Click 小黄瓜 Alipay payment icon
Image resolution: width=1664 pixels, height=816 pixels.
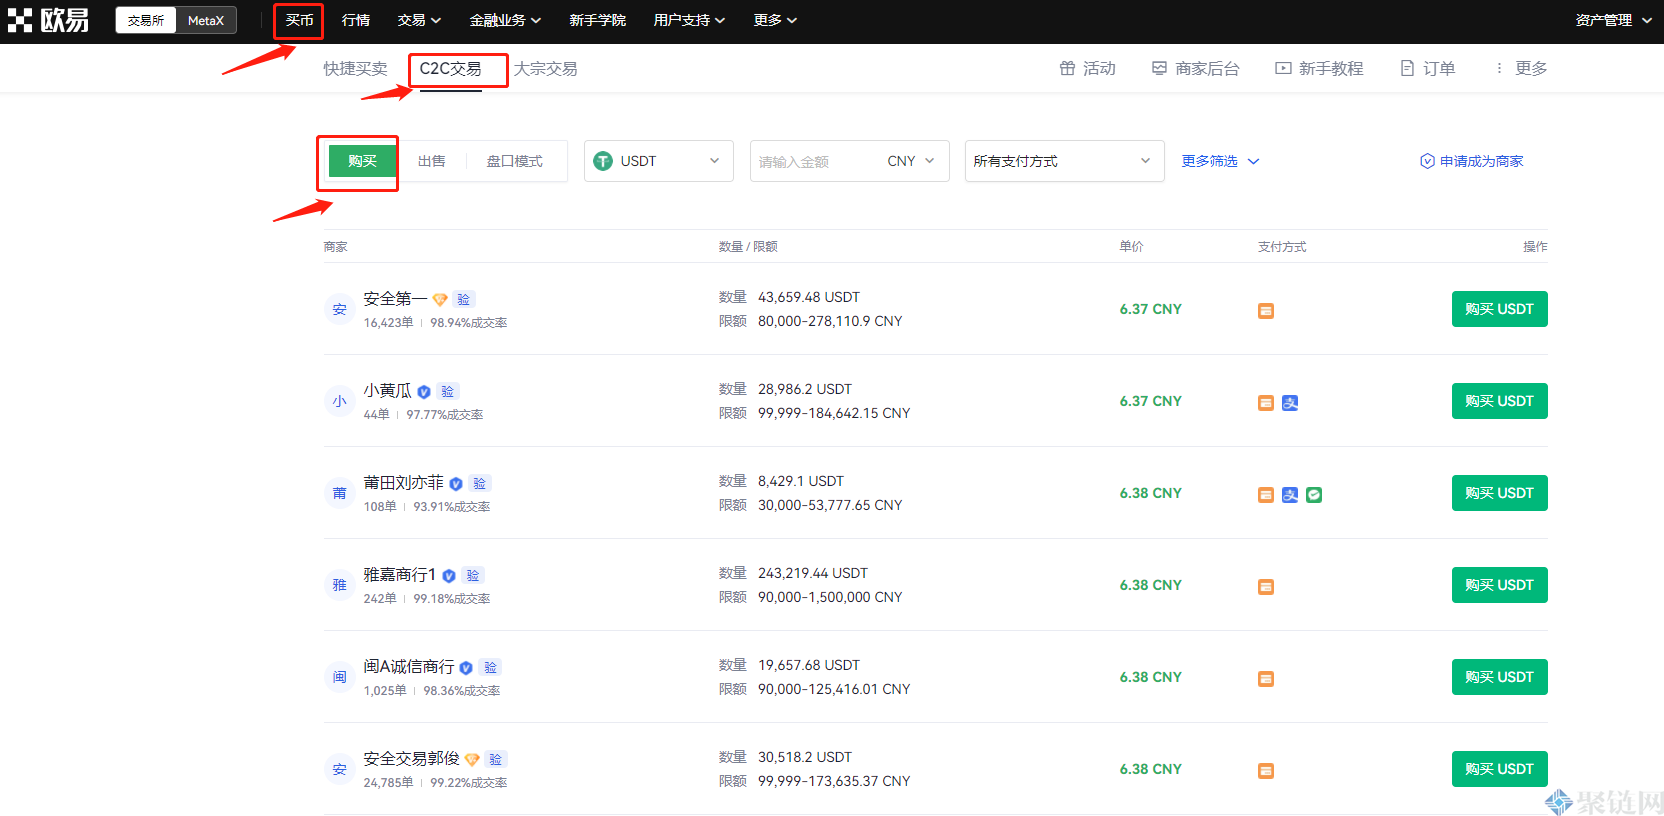[1290, 403]
